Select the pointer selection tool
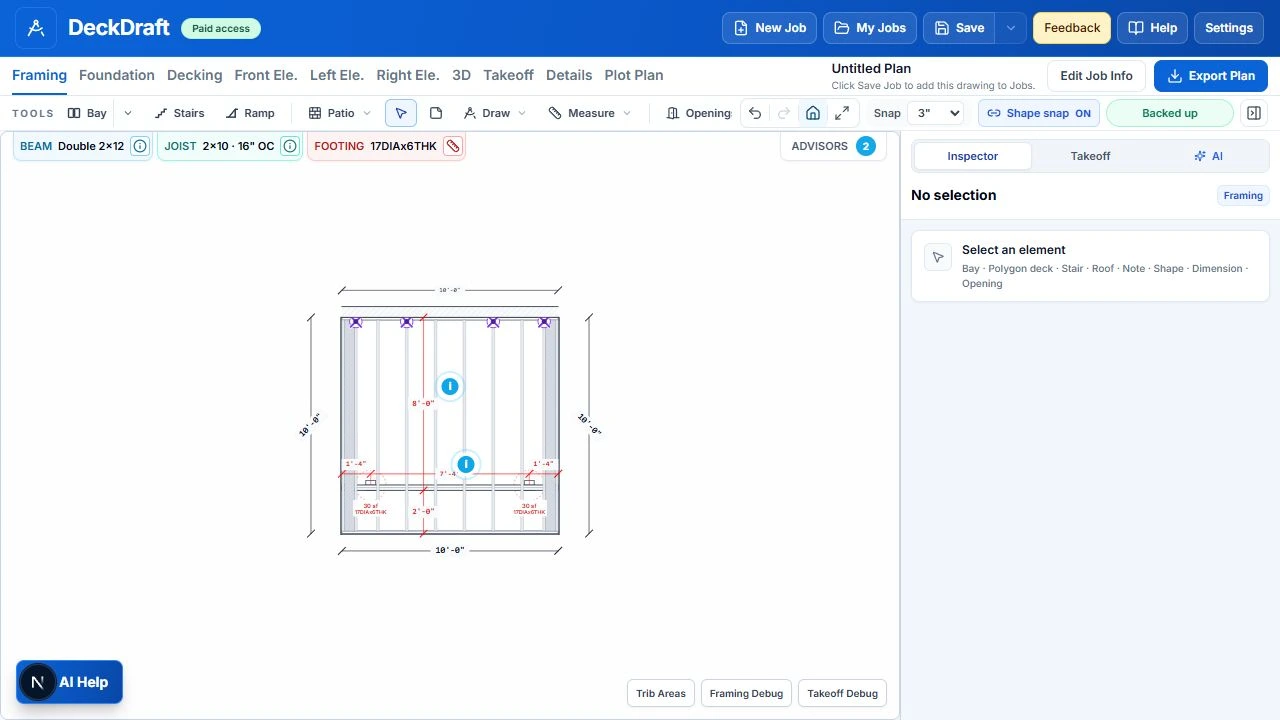This screenshot has width=1280, height=720. pos(401,113)
